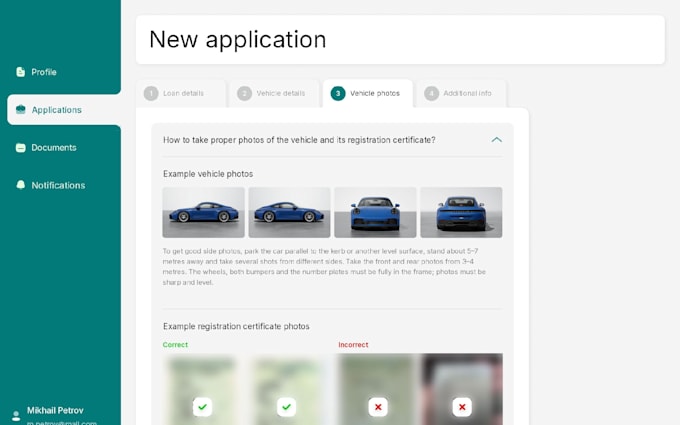
Task: Select Applications in the sidebar
Action: 64,110
